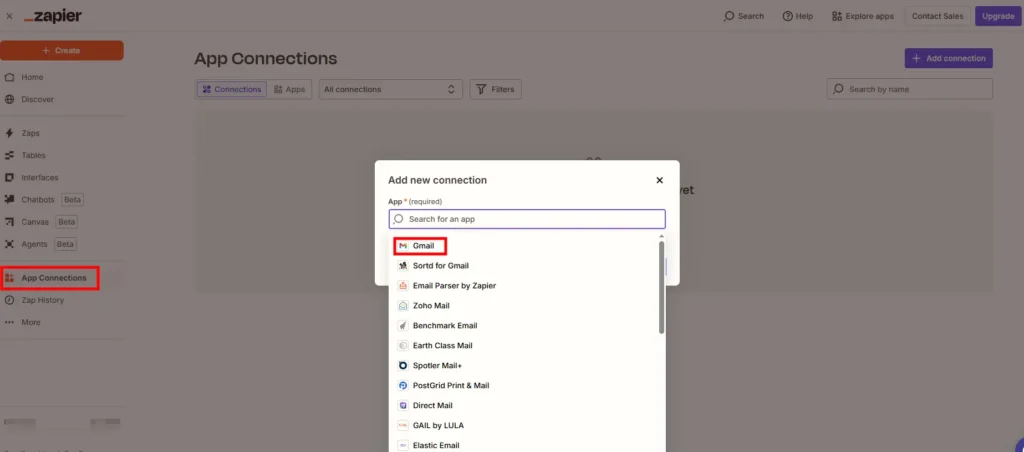Image resolution: width=1024 pixels, height=452 pixels.
Task: Click the orange Create button
Action: coord(61,50)
